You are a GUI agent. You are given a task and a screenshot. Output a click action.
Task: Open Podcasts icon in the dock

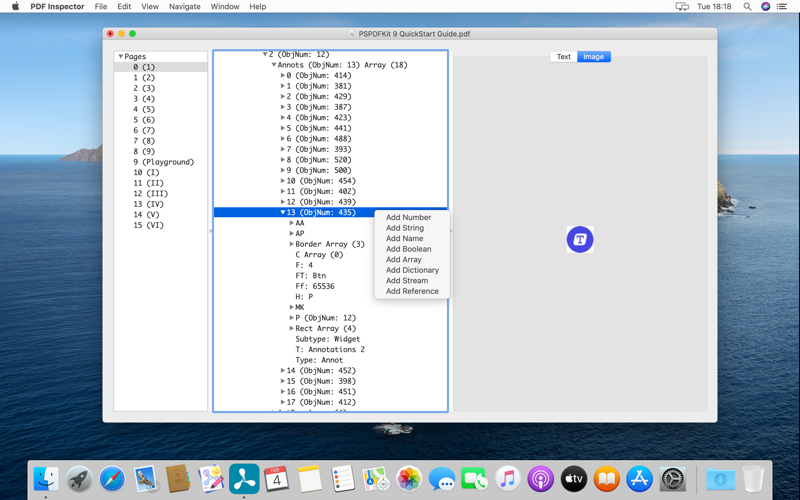point(540,479)
